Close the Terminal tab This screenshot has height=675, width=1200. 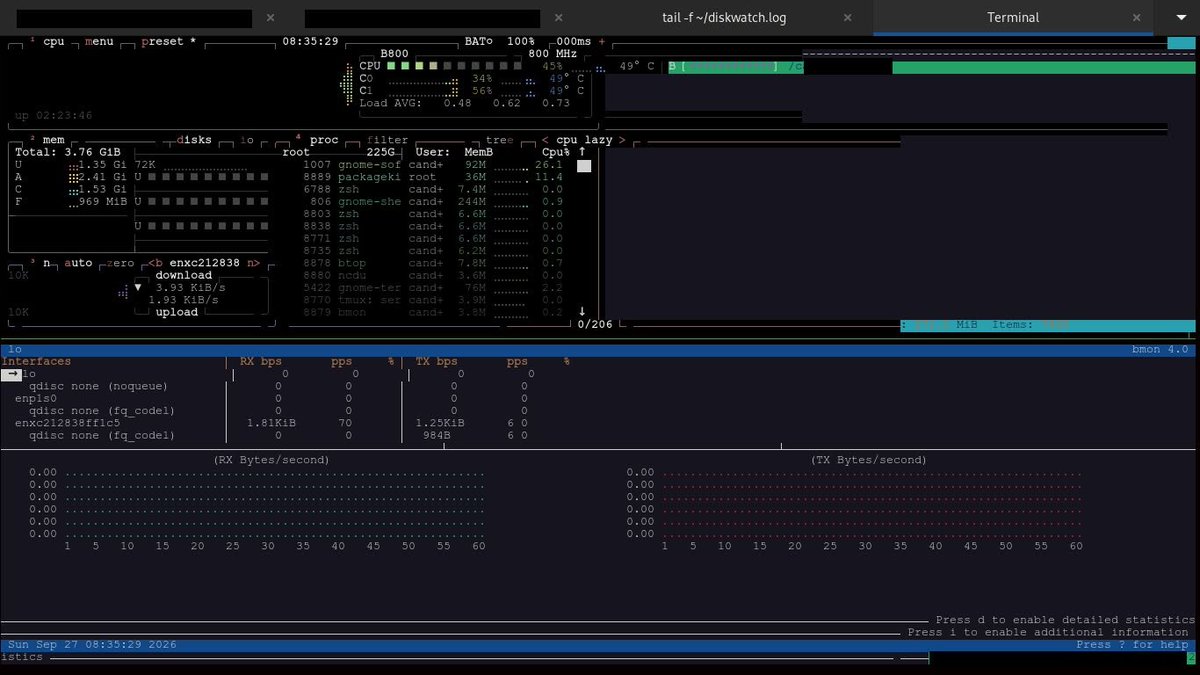tap(1134, 18)
